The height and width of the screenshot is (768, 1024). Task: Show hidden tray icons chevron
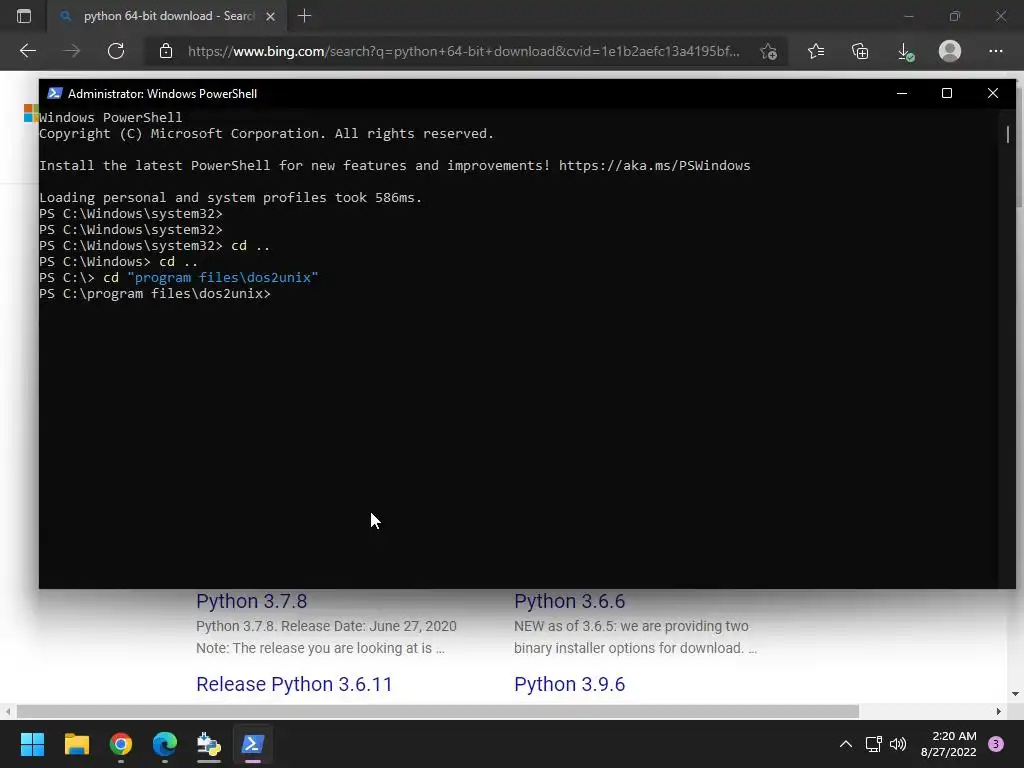846,744
